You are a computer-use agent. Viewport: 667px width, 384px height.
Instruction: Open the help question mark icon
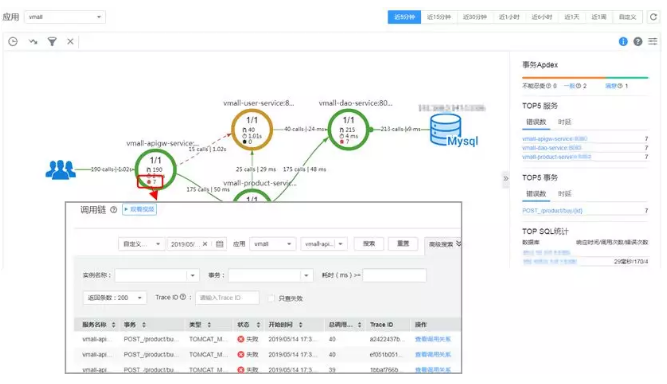[x=638, y=41]
